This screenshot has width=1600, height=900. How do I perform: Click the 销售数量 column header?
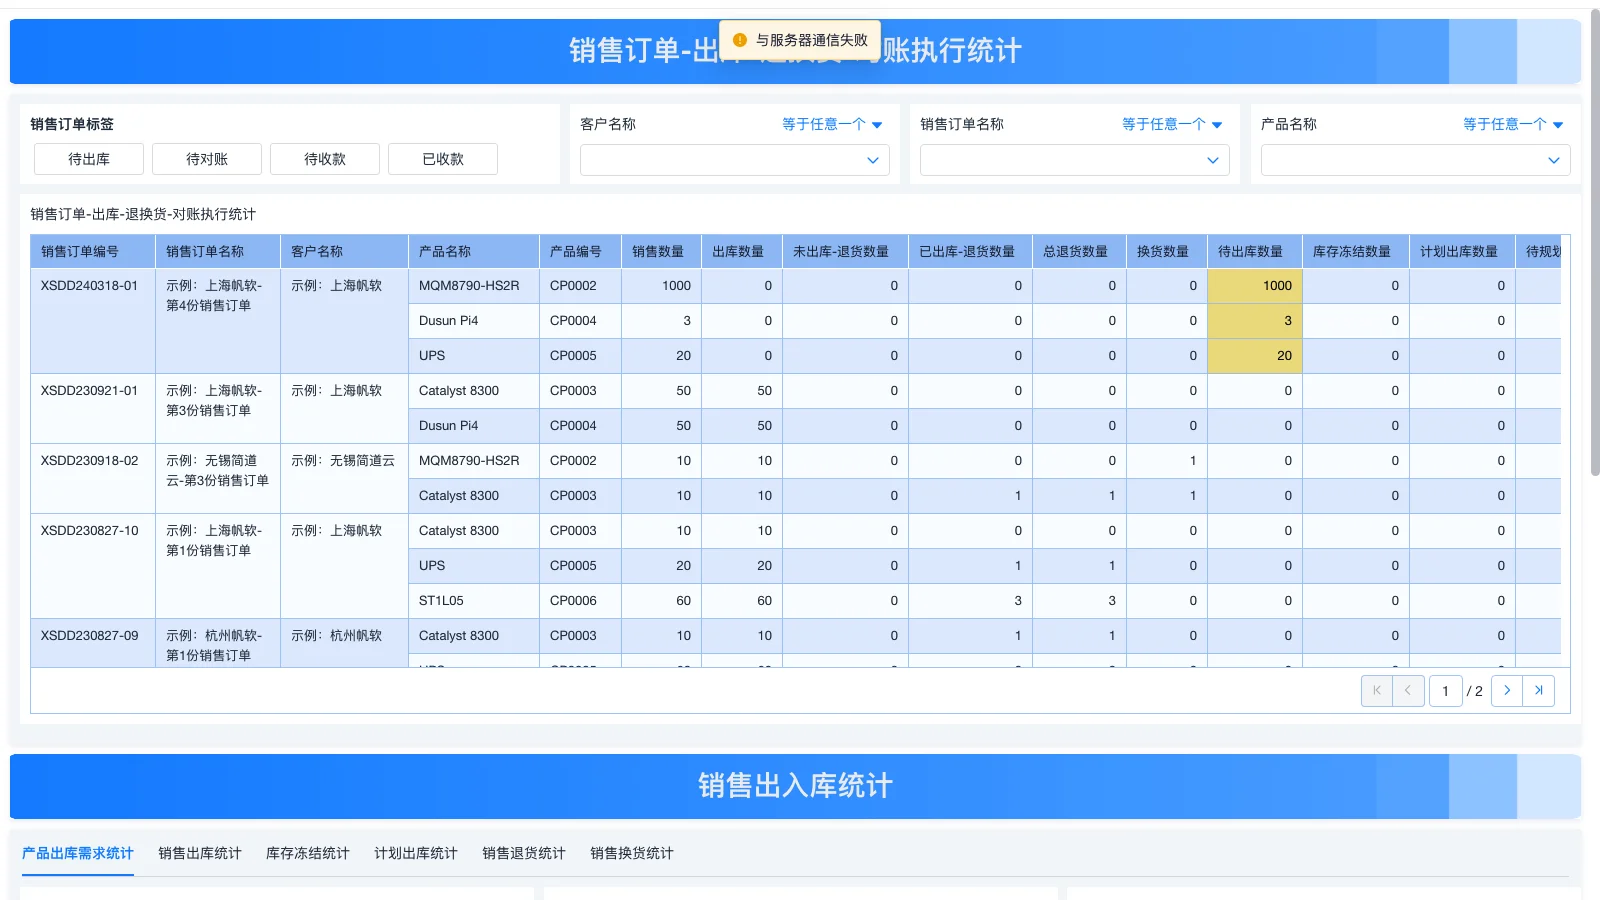(x=661, y=251)
